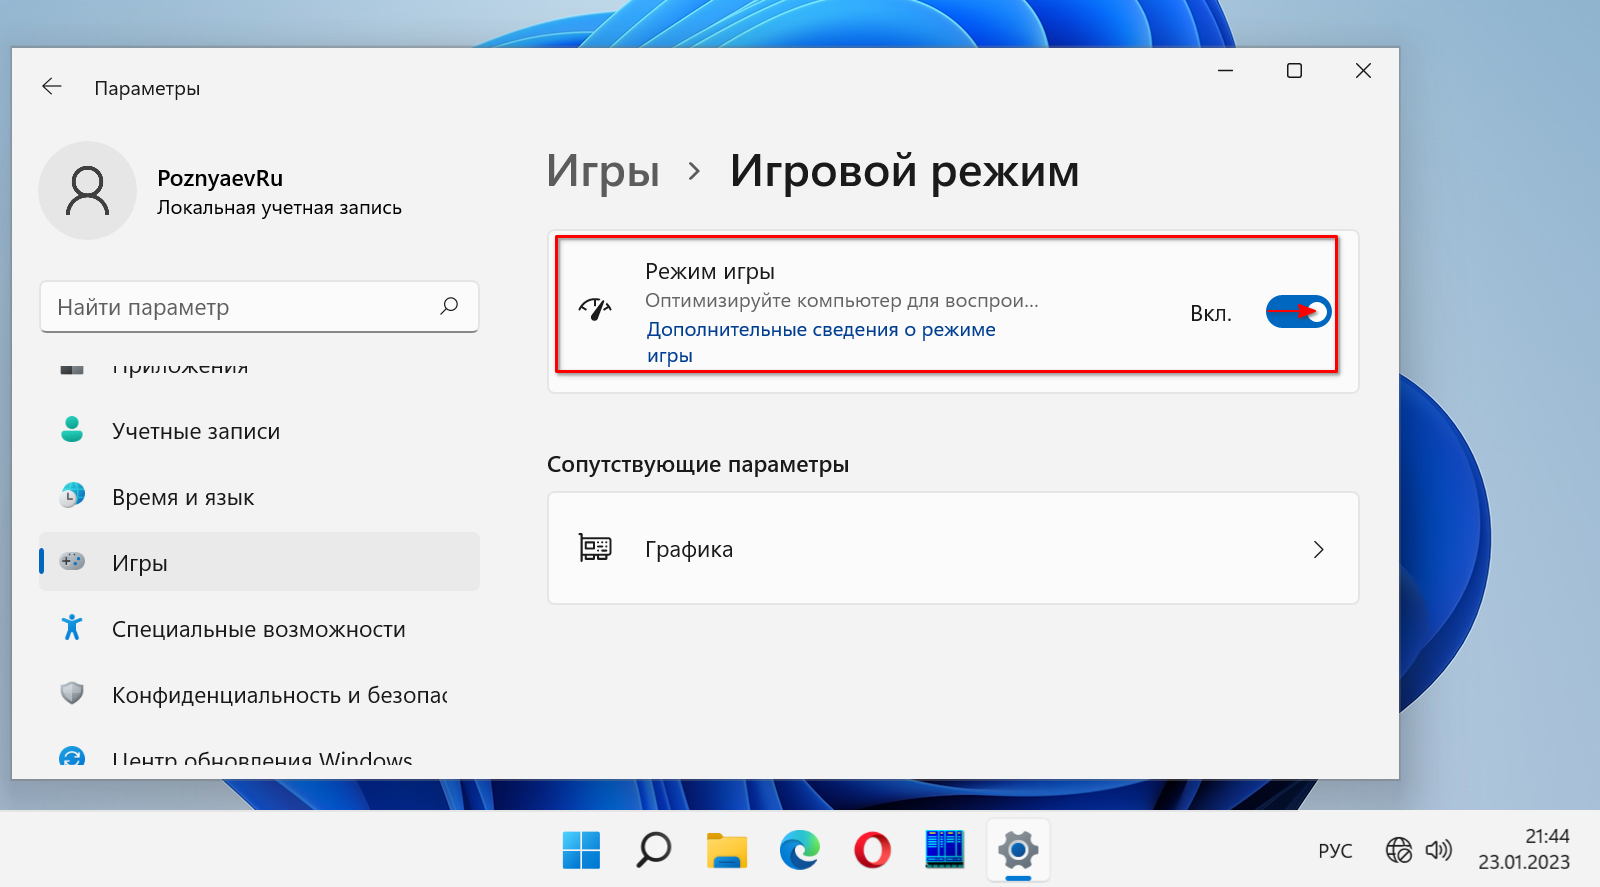The image size is (1600, 887).
Task: Click the PoznyaevRu user avatar icon
Action: (87, 191)
